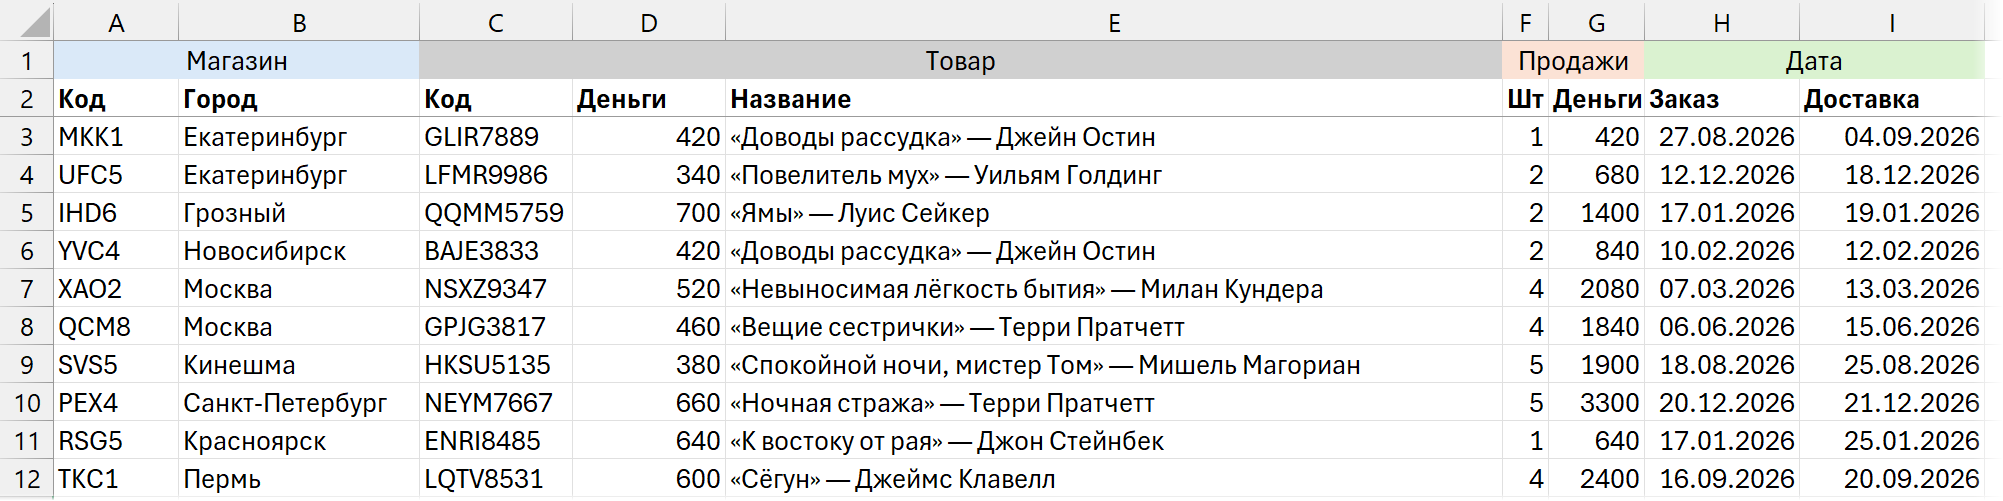
Task: Select the green 'Дата' header cell
Action: click(1813, 61)
